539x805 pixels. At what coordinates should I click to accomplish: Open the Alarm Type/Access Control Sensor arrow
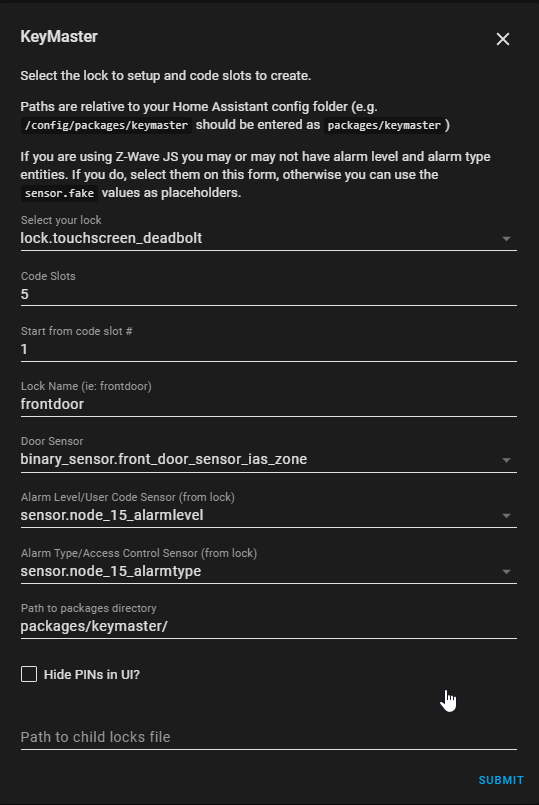click(x=506, y=571)
